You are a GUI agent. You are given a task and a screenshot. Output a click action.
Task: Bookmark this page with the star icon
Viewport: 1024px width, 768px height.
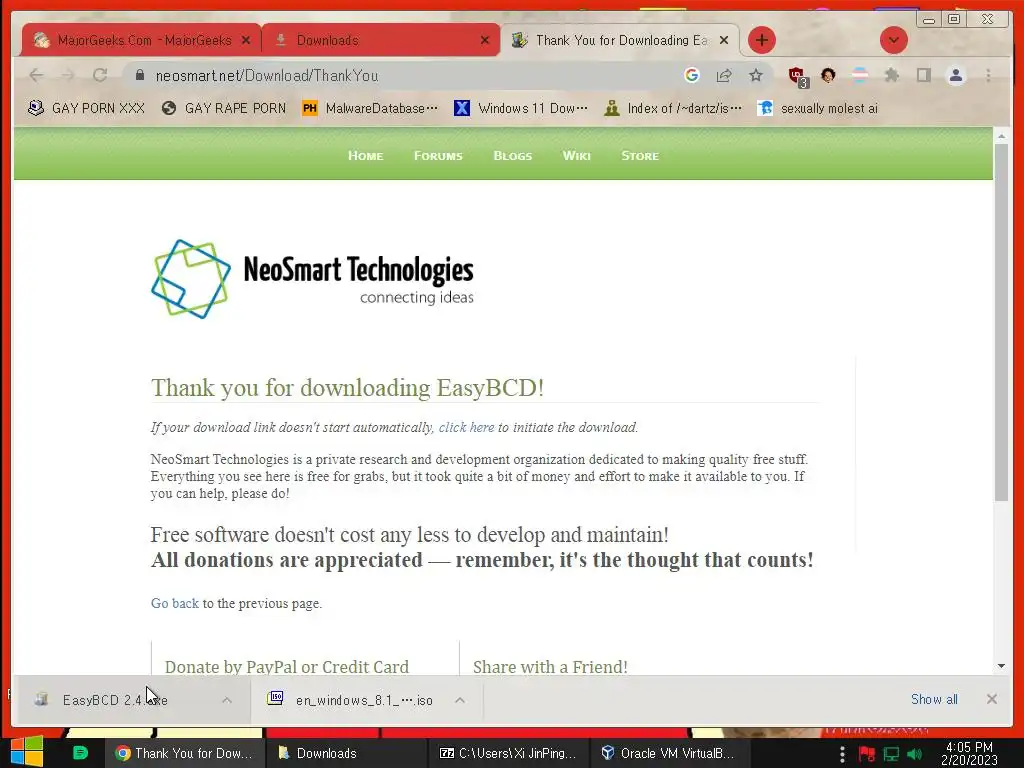756,75
